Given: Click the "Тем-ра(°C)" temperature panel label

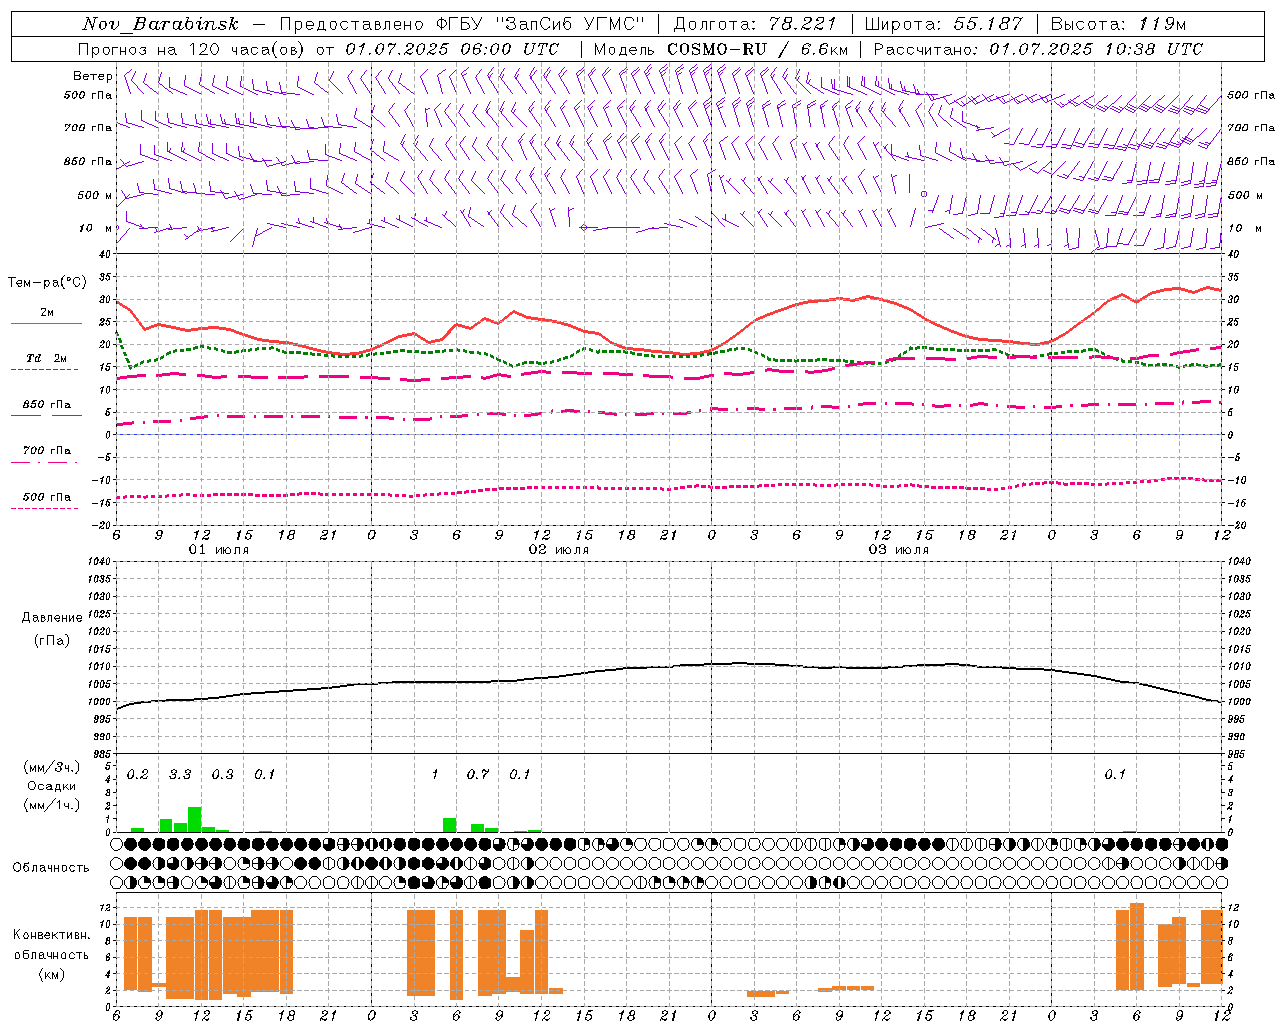Looking at the screenshot, I should point(47,283).
